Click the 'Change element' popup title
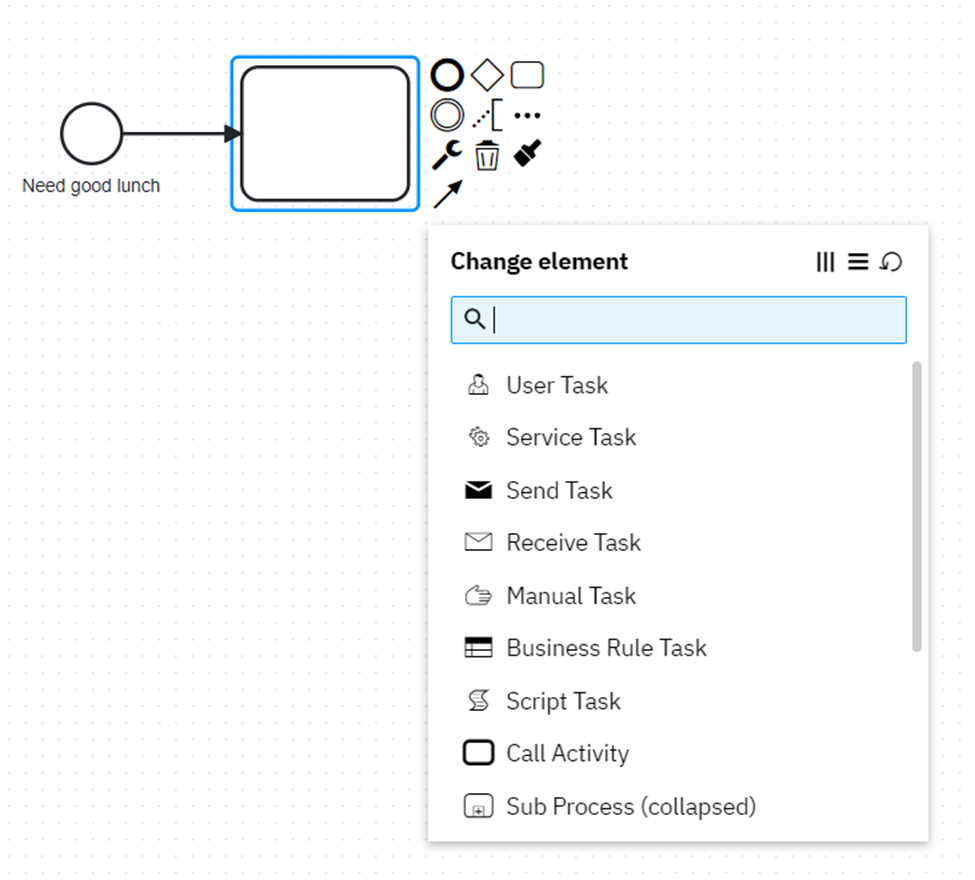975x880 pixels. [x=539, y=262]
